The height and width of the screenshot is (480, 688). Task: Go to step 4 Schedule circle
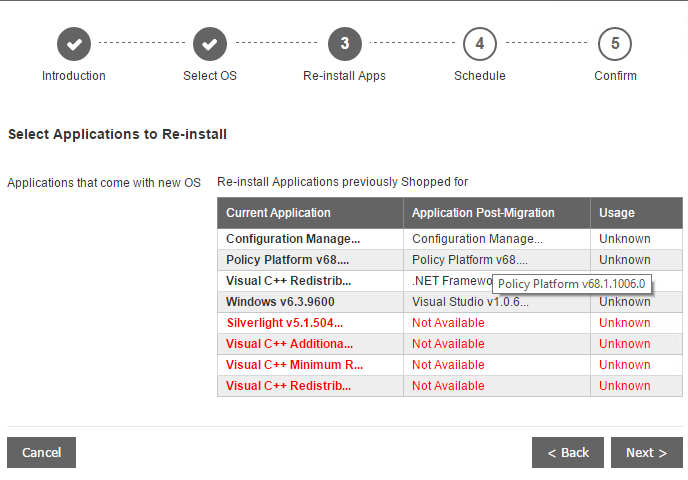pyautogui.click(x=480, y=44)
